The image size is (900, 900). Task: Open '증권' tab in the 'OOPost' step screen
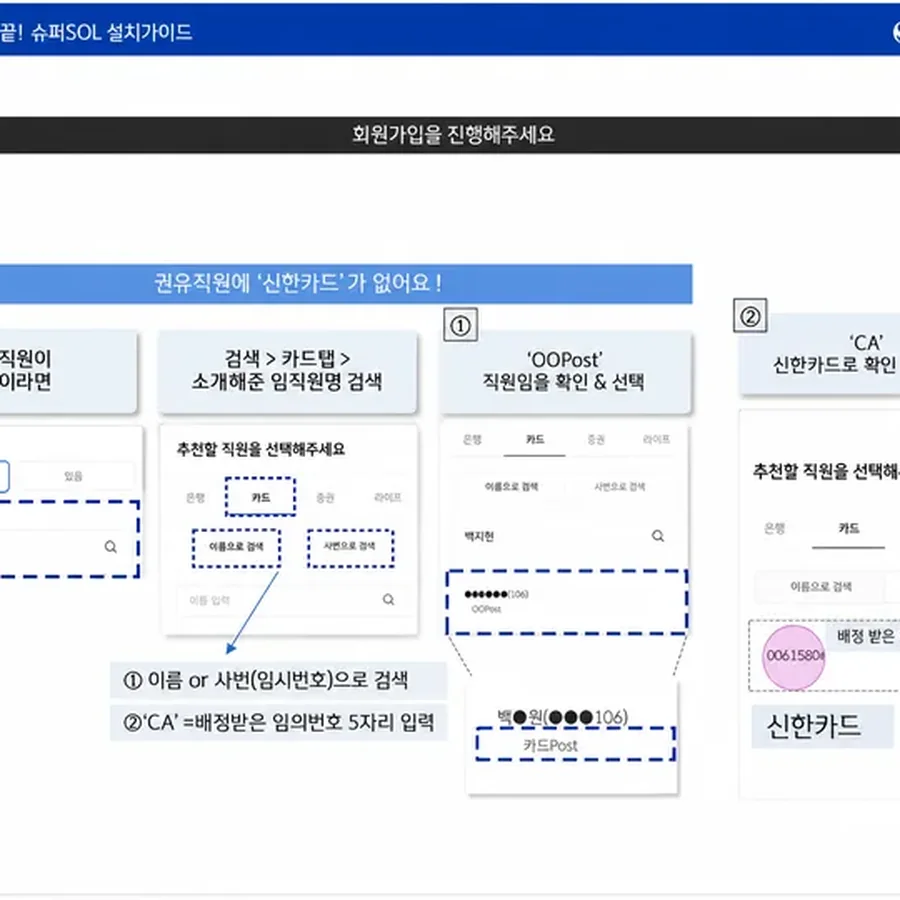pyautogui.click(x=596, y=440)
